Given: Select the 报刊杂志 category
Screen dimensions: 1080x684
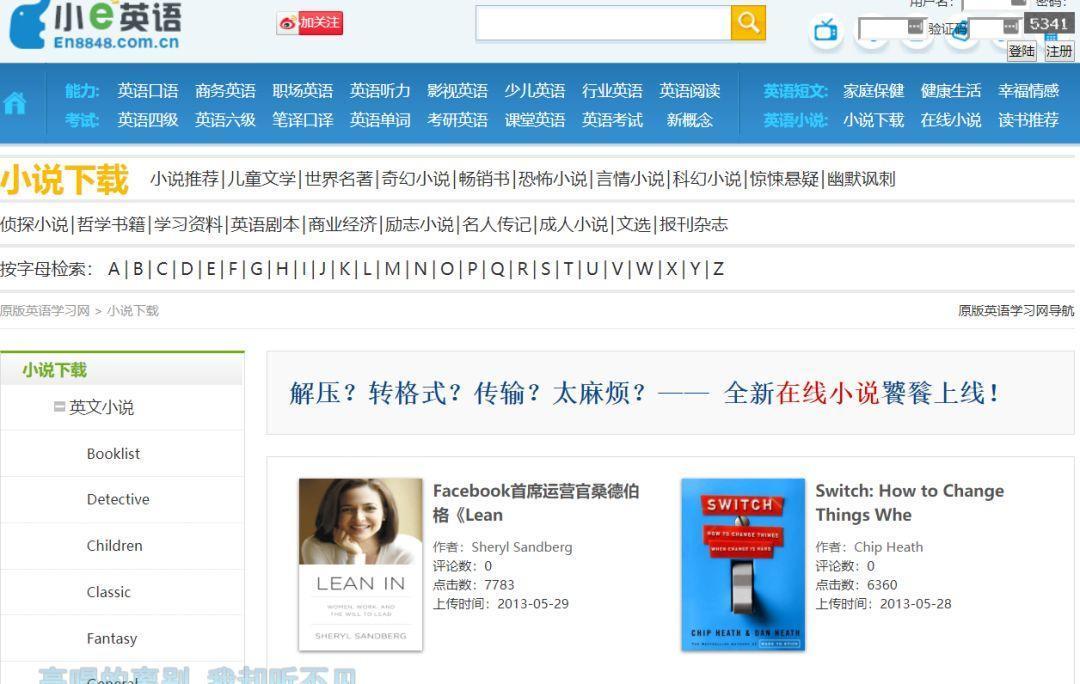Looking at the screenshot, I should [x=694, y=225].
